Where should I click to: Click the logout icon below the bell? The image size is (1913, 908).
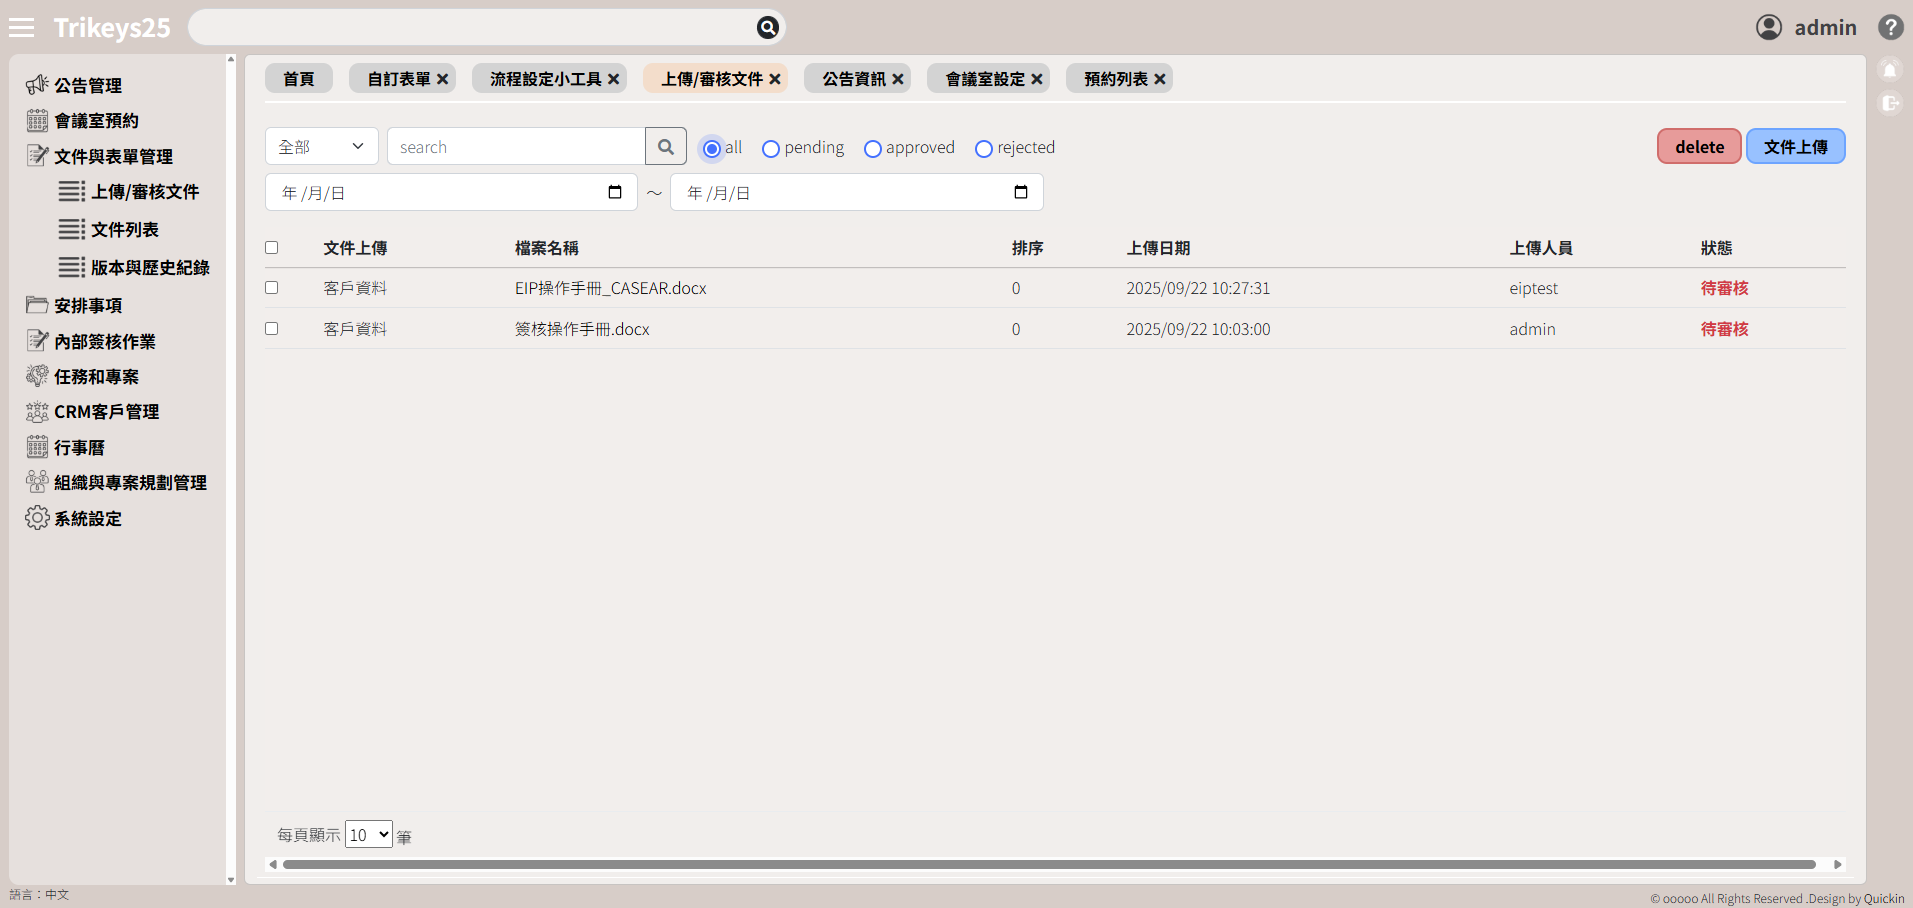pos(1889,103)
